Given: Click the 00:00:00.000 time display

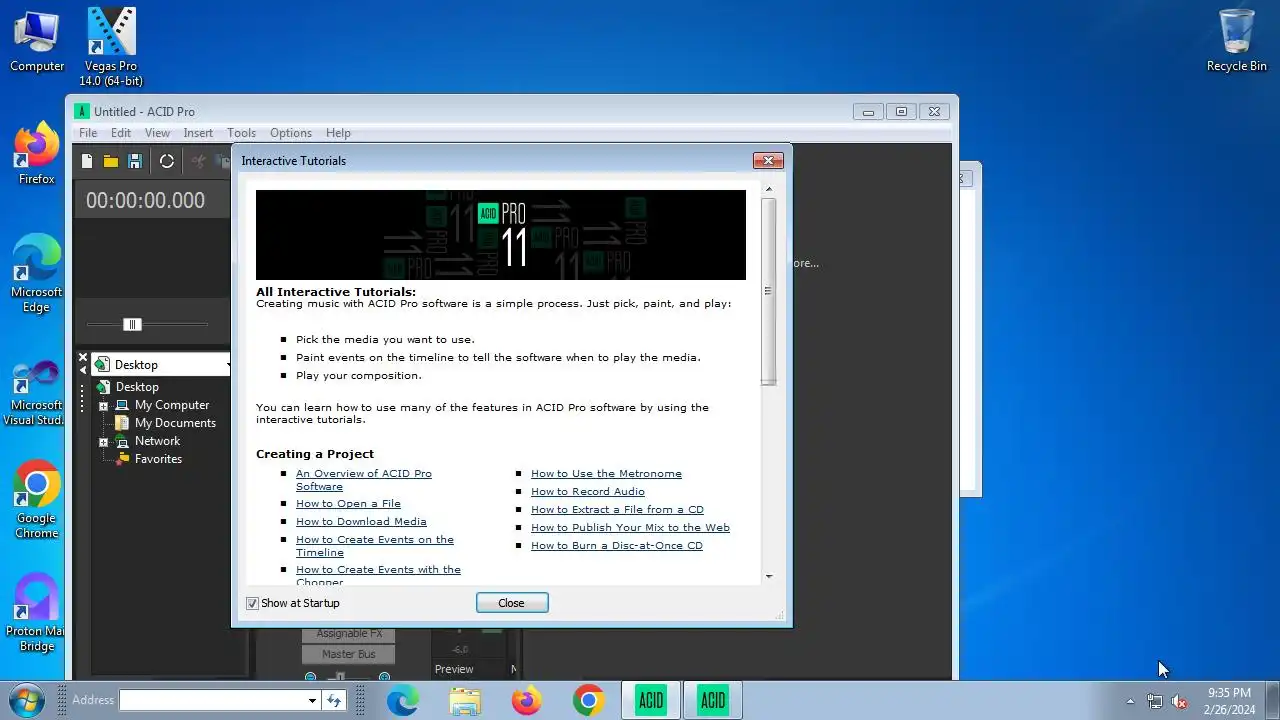Looking at the screenshot, I should [x=145, y=201].
